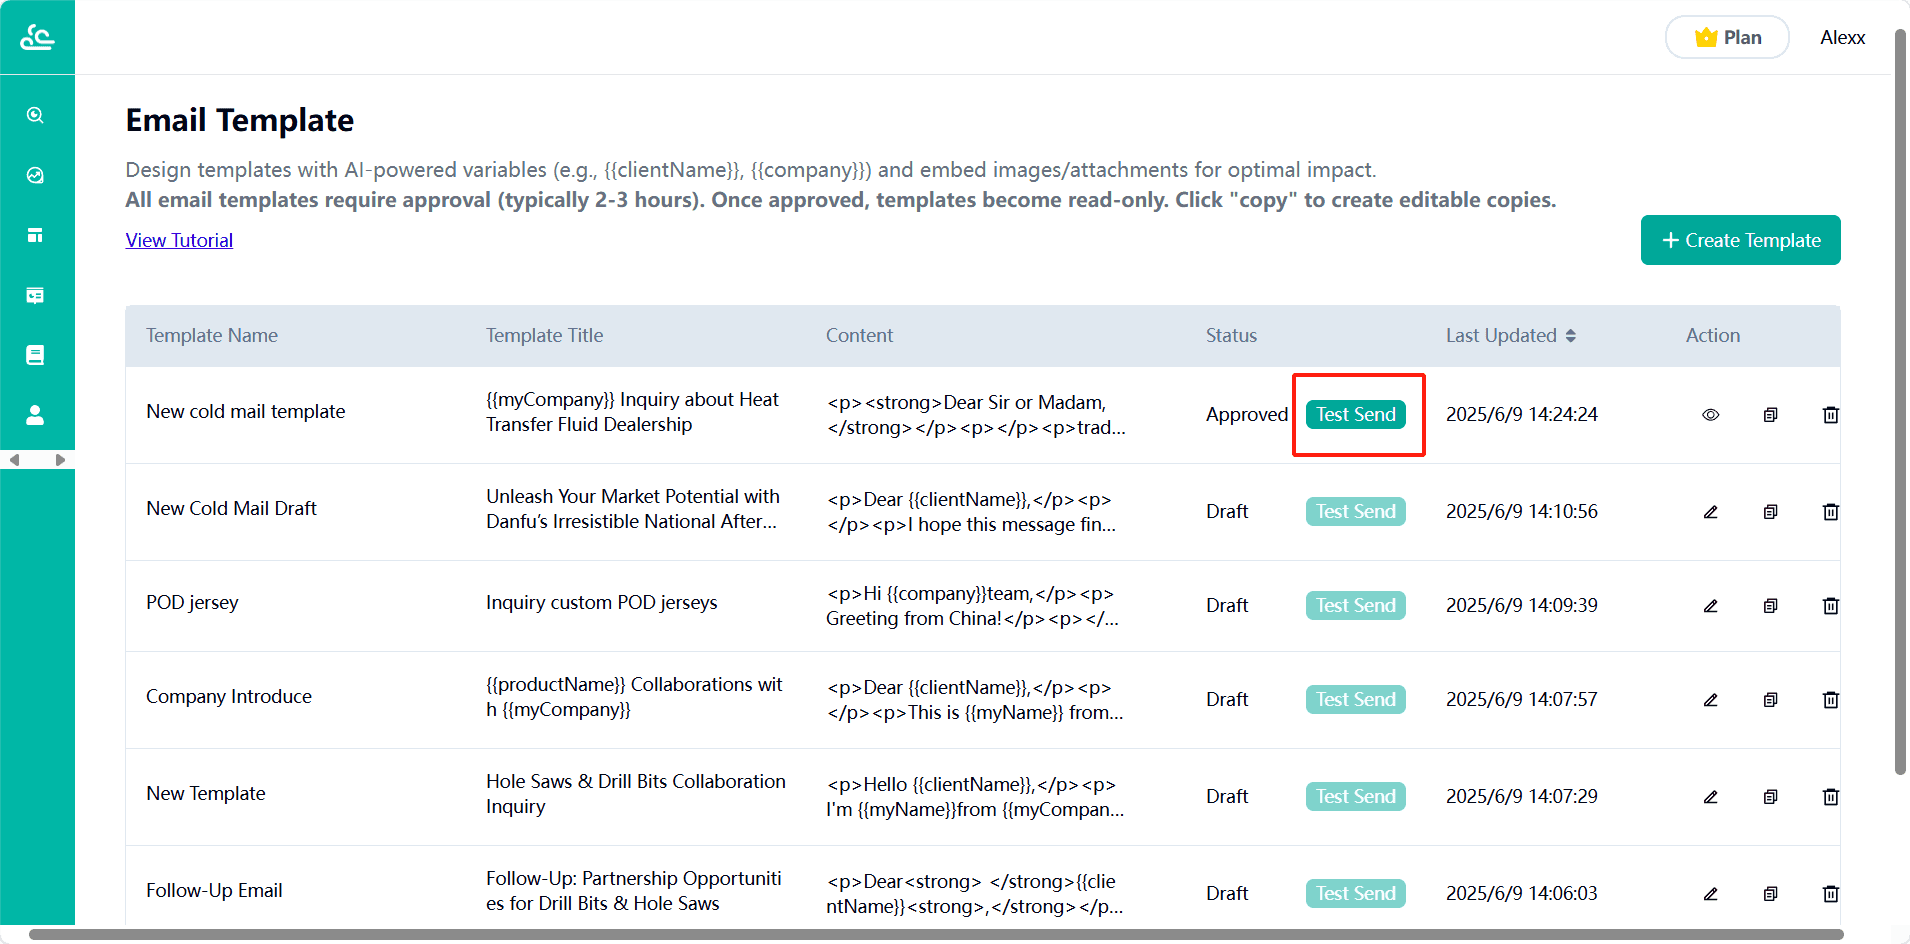This screenshot has width=1910, height=944.
Task: Expand sidebar with right arrow
Action: [x=60, y=460]
